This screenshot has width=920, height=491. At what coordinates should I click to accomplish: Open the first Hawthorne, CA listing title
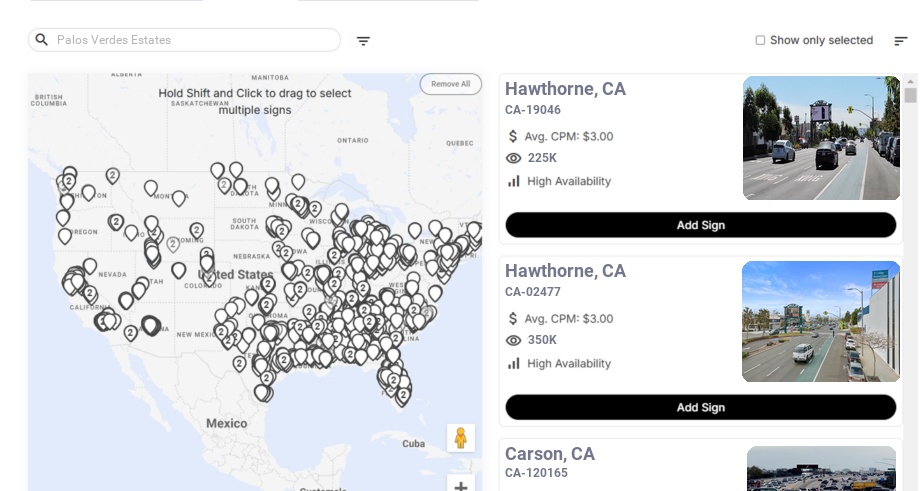(565, 89)
